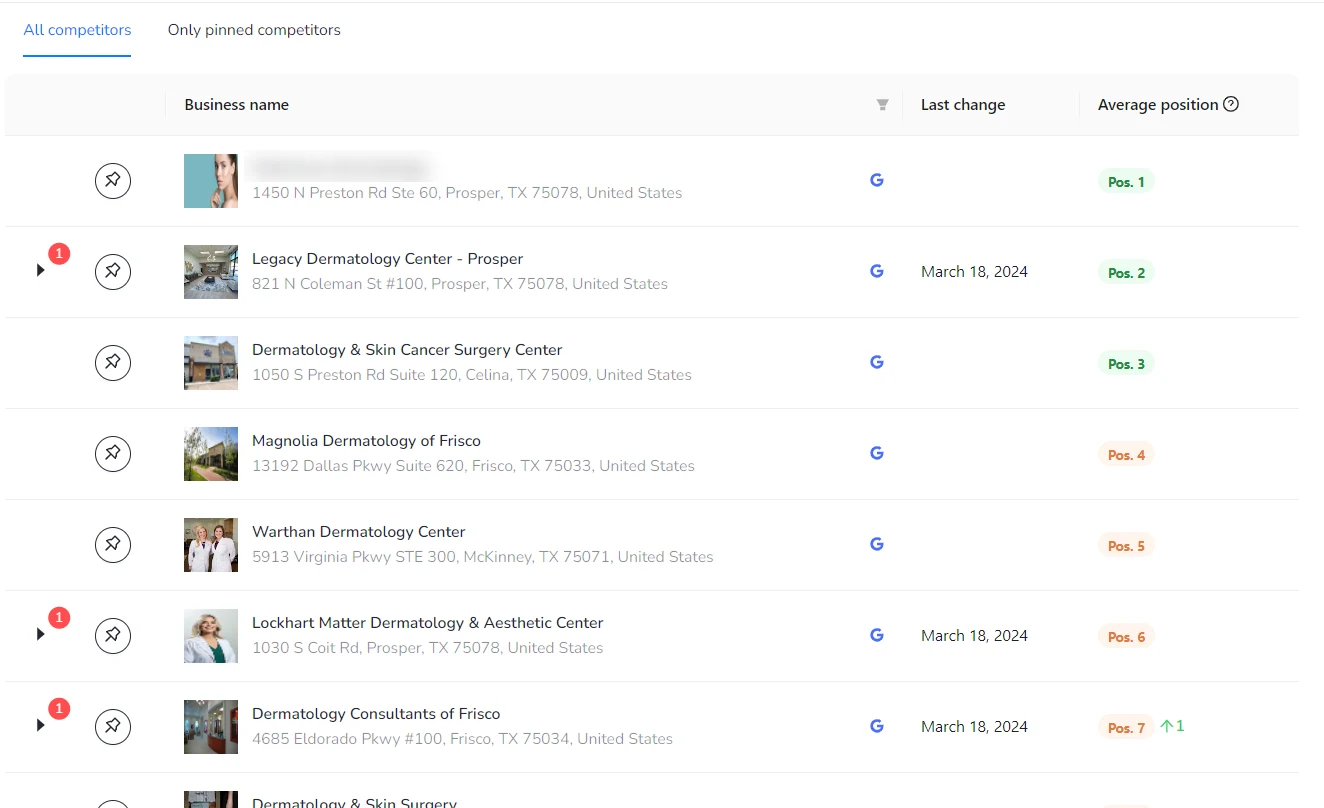
Task: Pin Dermatology & Skin Cancer Surgery Center
Action: (x=113, y=363)
